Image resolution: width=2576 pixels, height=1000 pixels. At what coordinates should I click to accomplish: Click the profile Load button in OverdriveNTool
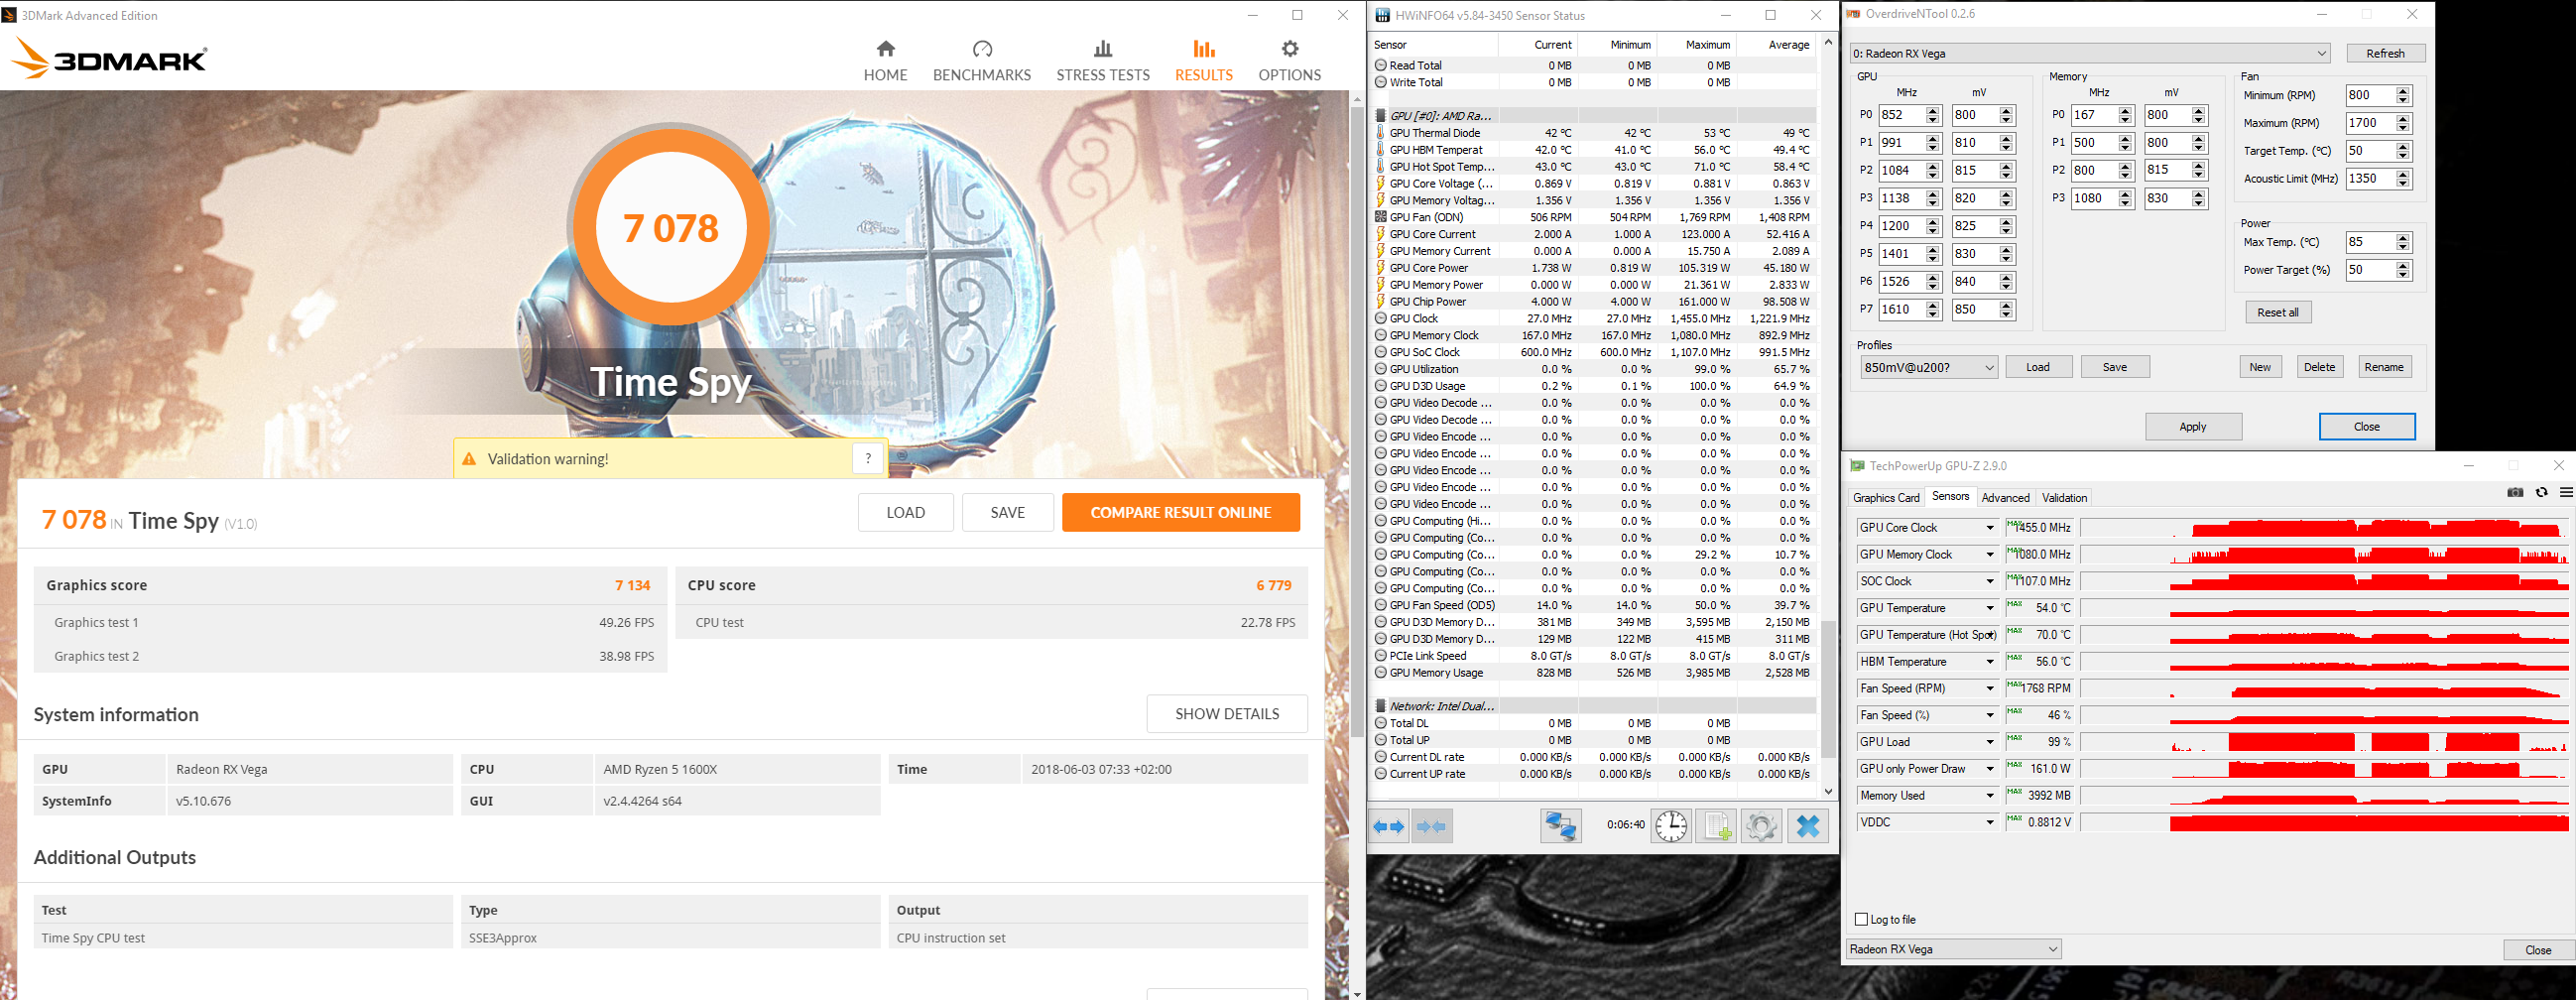tap(2038, 367)
